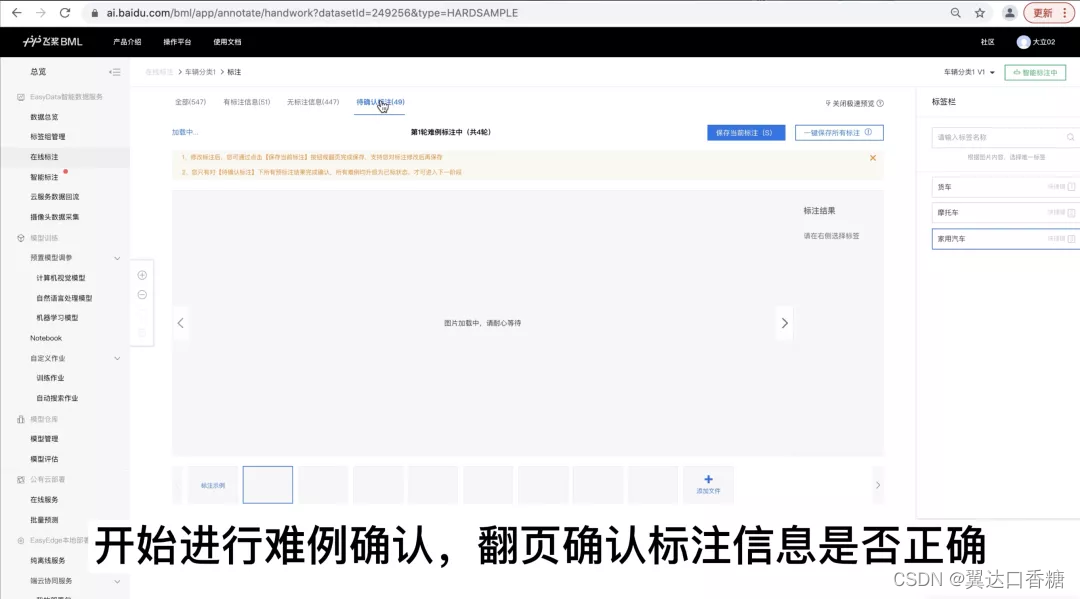Go to the previous image with the left arrow
The width and height of the screenshot is (1080, 599).
(x=180, y=322)
